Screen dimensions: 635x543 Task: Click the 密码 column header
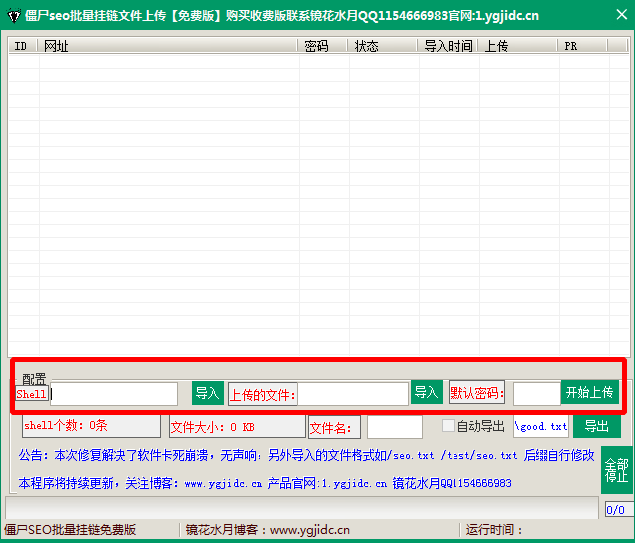(323, 46)
